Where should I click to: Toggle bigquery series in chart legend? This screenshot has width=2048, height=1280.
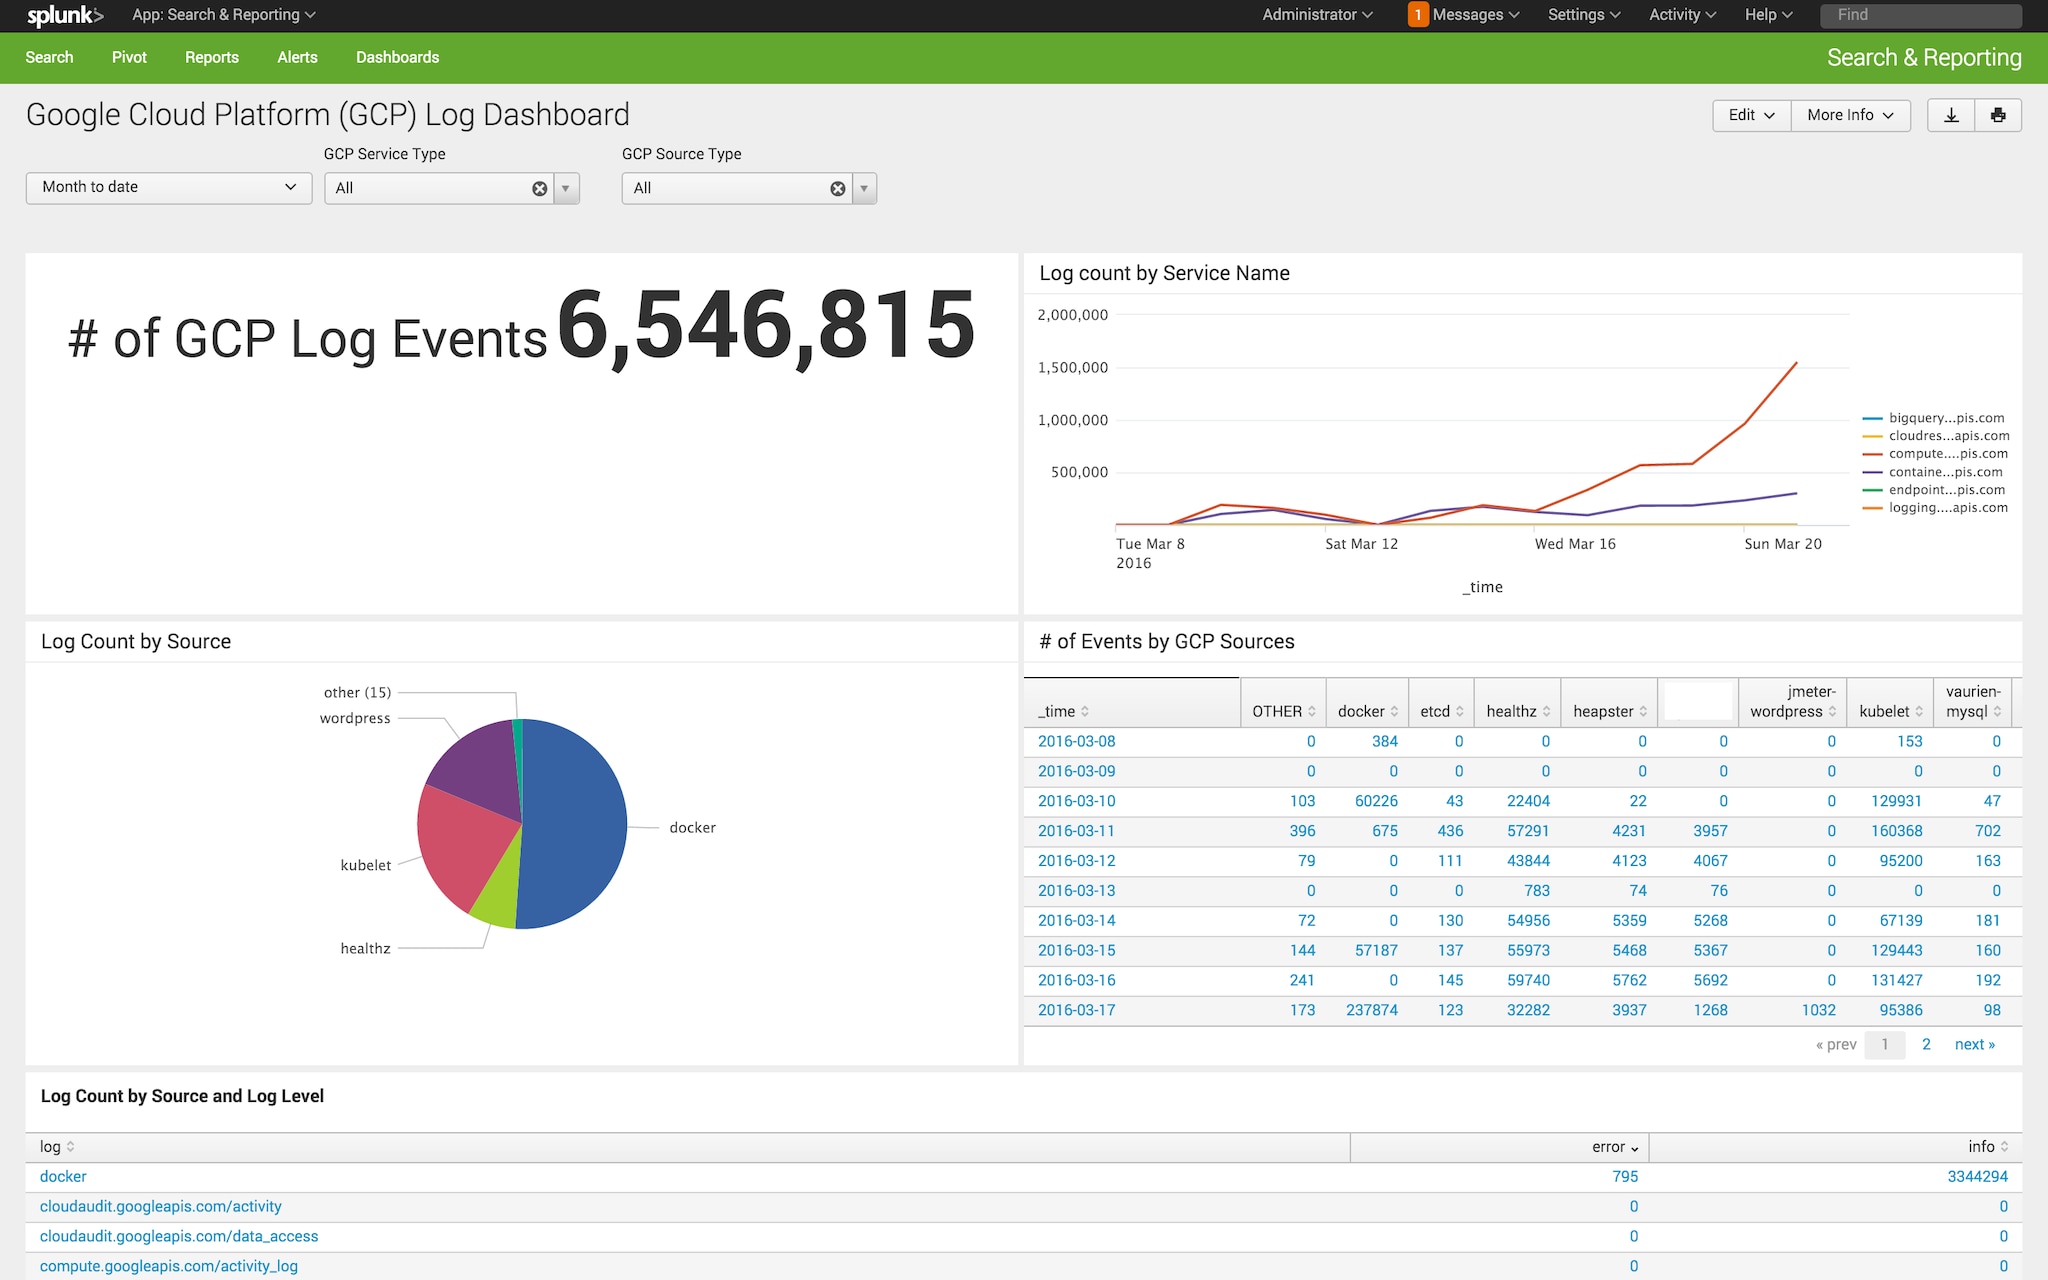click(1945, 418)
